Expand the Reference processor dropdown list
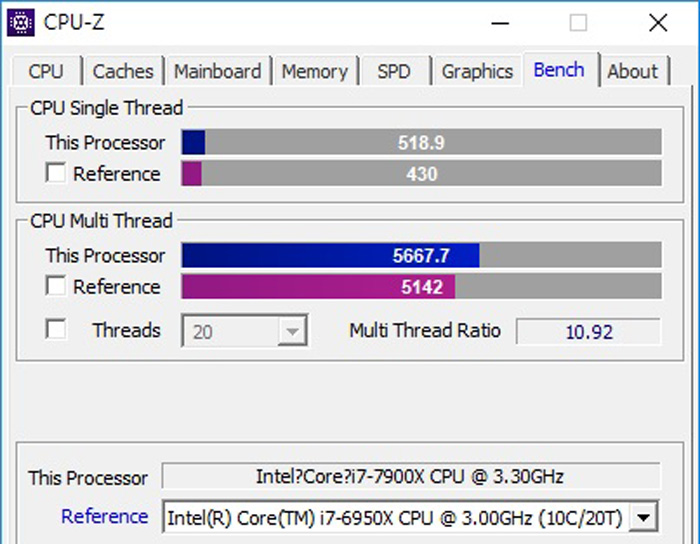700x544 pixels. click(x=644, y=517)
